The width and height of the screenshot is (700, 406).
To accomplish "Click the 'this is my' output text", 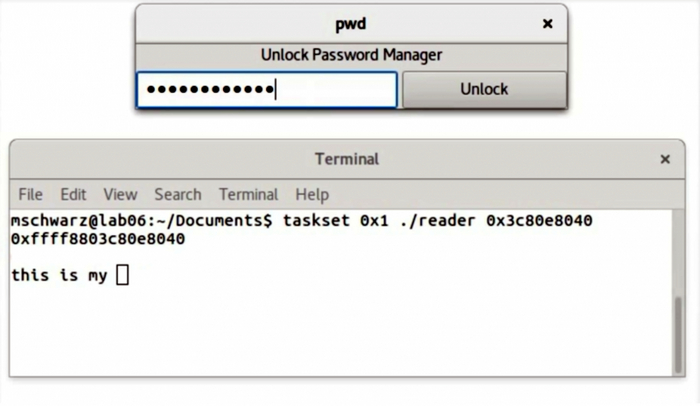I will click(59, 275).
